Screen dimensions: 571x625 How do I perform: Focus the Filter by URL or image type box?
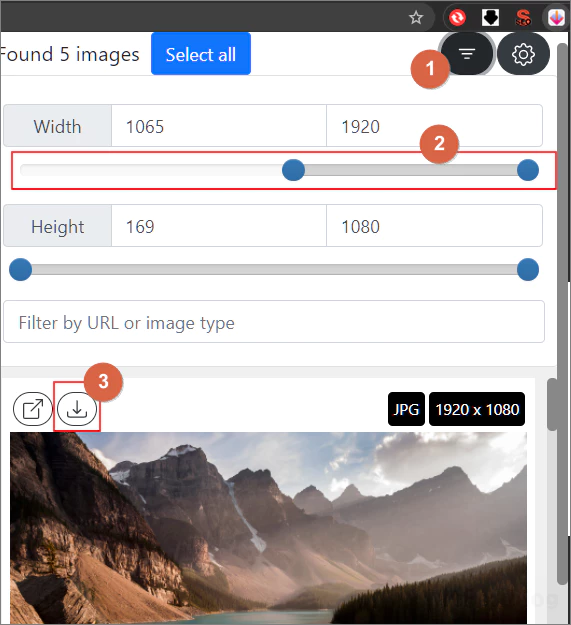point(274,322)
